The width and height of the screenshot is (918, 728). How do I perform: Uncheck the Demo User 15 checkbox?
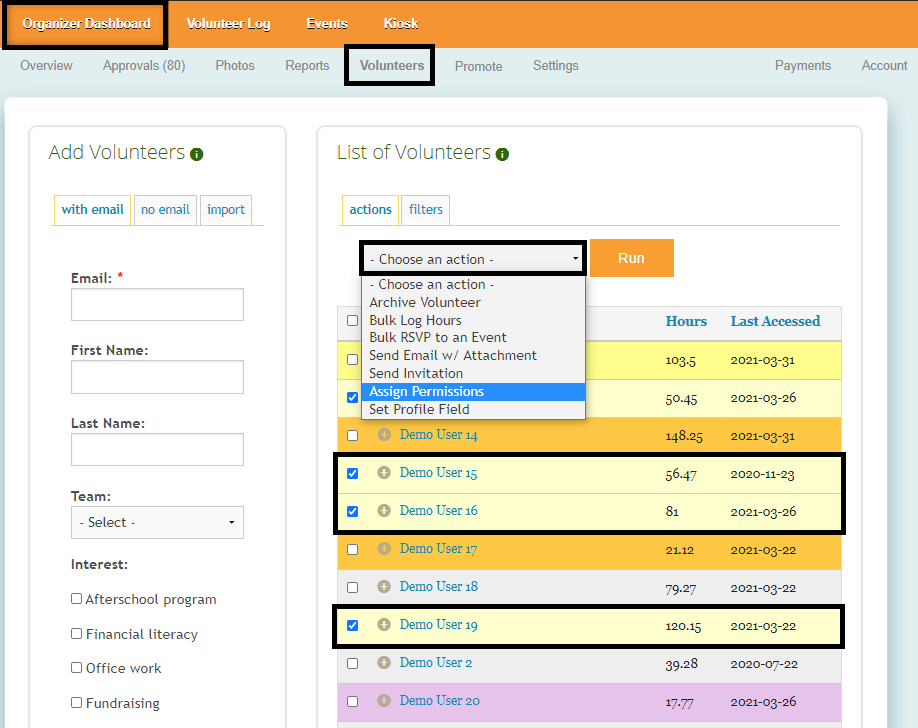click(x=352, y=473)
